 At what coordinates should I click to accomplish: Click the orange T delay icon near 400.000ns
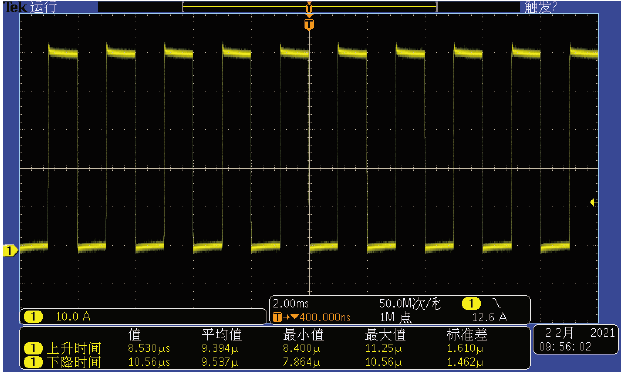[277, 317]
